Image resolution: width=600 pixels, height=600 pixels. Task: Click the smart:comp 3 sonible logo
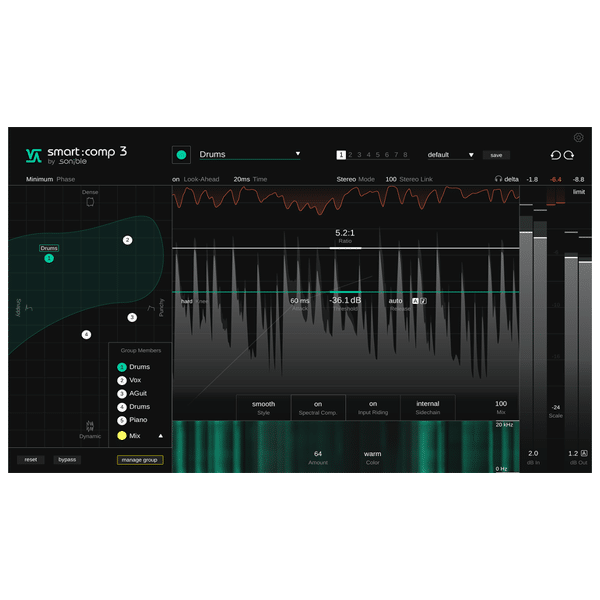click(76, 155)
